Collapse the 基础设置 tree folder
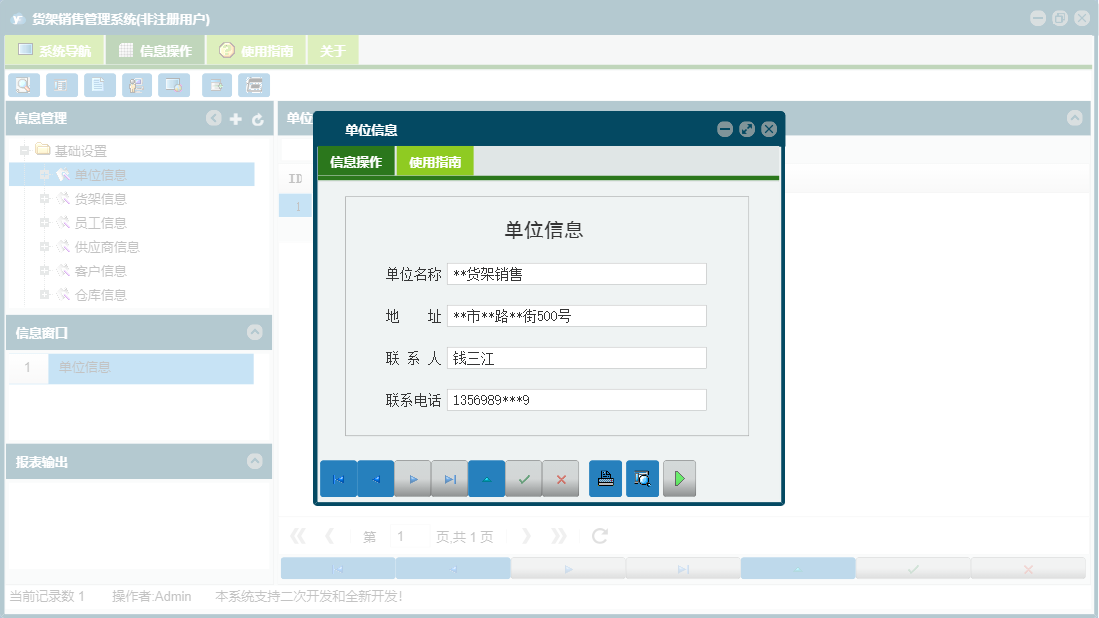1099x618 pixels. click(22, 150)
